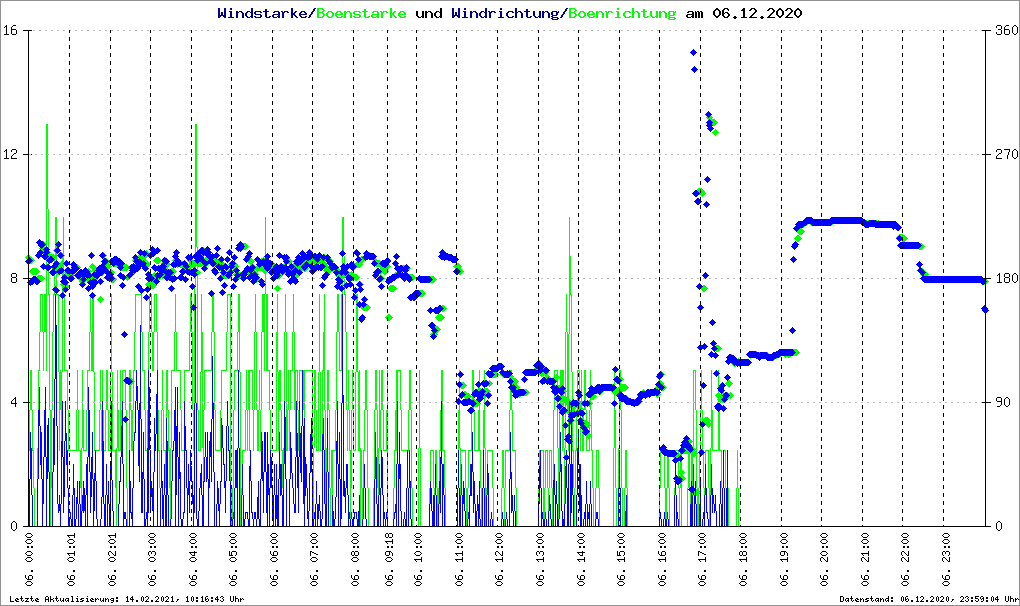The image size is (1020, 606).
Task: Click left axis value 12
Action: tap(10, 155)
